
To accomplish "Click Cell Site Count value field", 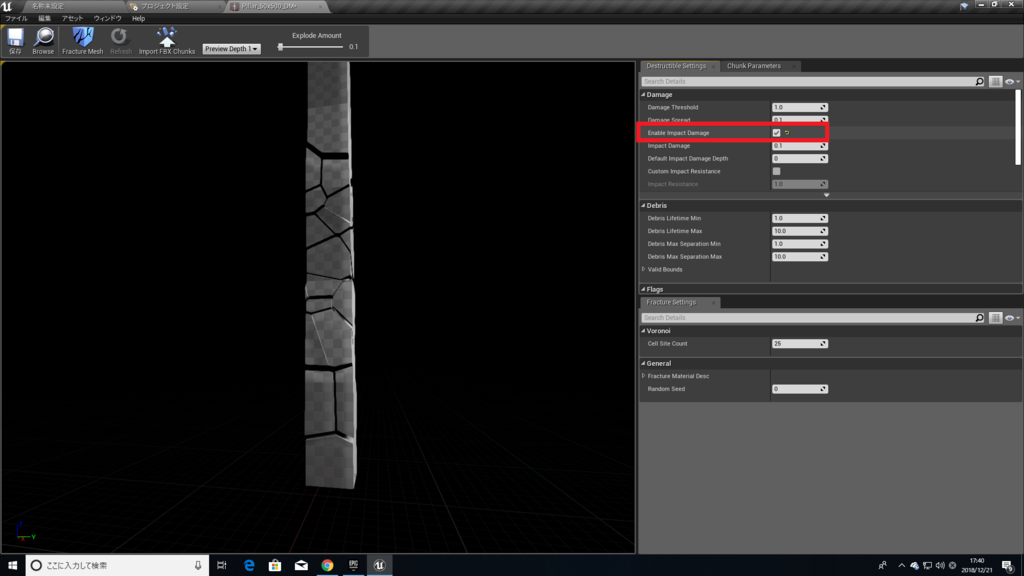I will [799, 344].
